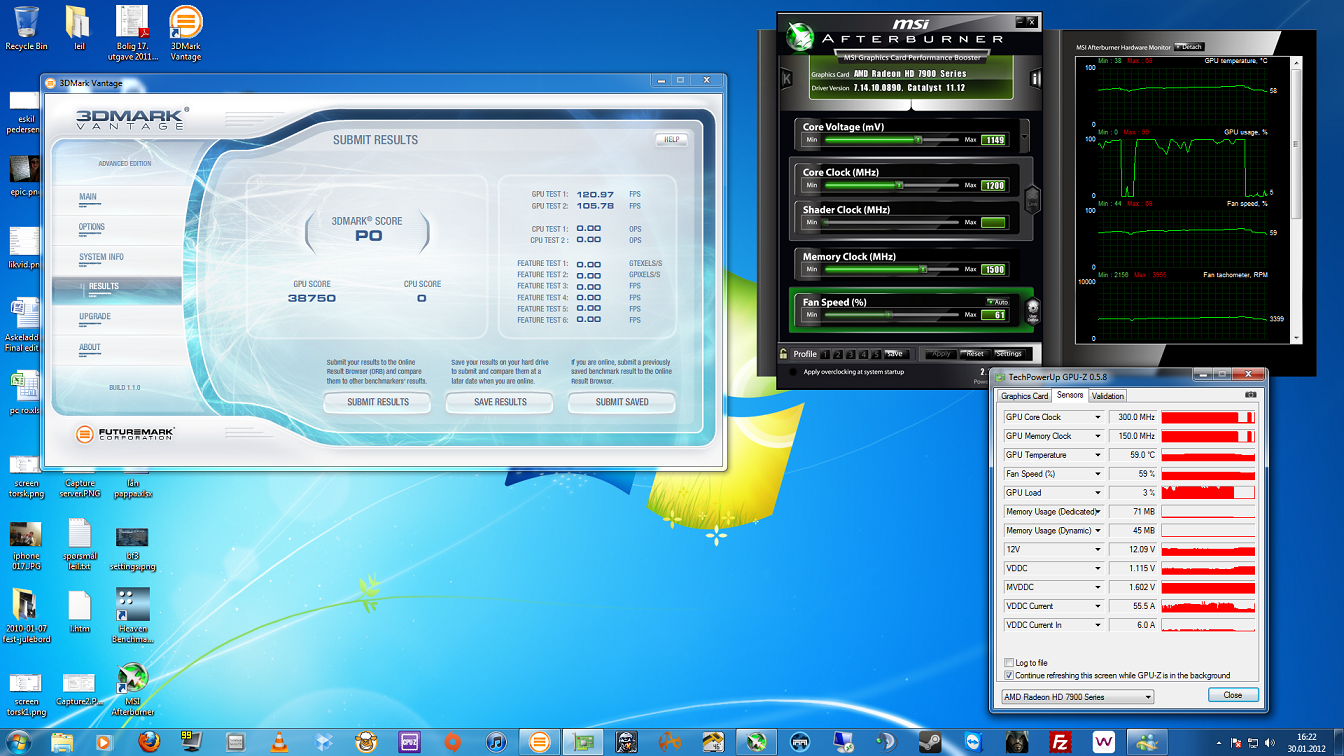Click the 3DMark Vantage taskbar icon
The width and height of the screenshot is (1344, 756).
click(539, 742)
